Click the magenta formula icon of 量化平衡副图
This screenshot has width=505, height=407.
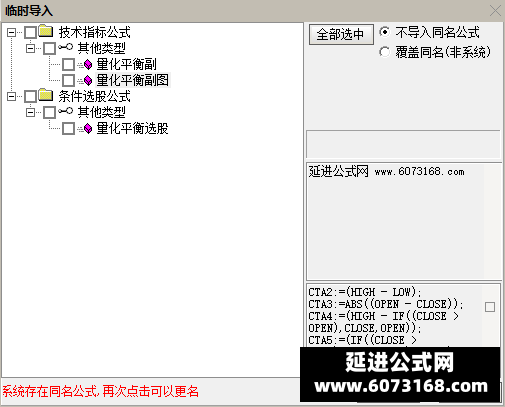point(88,80)
